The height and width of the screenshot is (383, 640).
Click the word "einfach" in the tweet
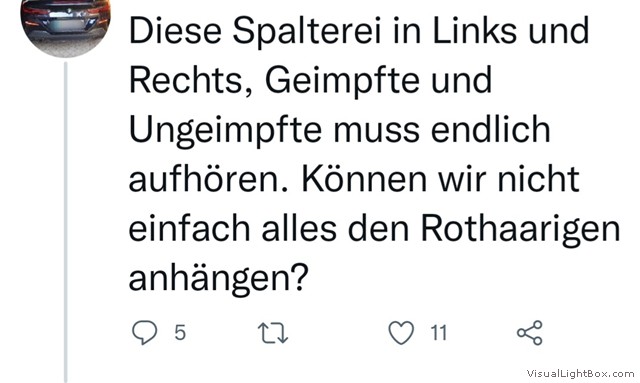pos(189,228)
